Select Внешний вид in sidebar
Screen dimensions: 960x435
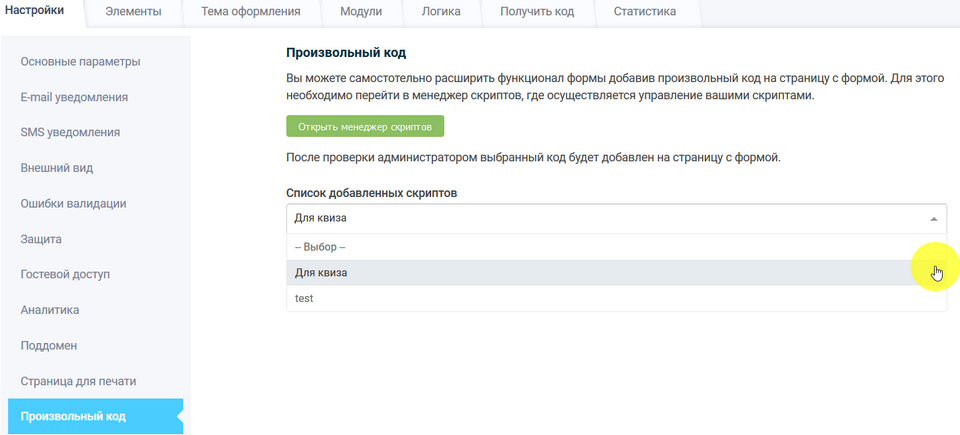57,168
